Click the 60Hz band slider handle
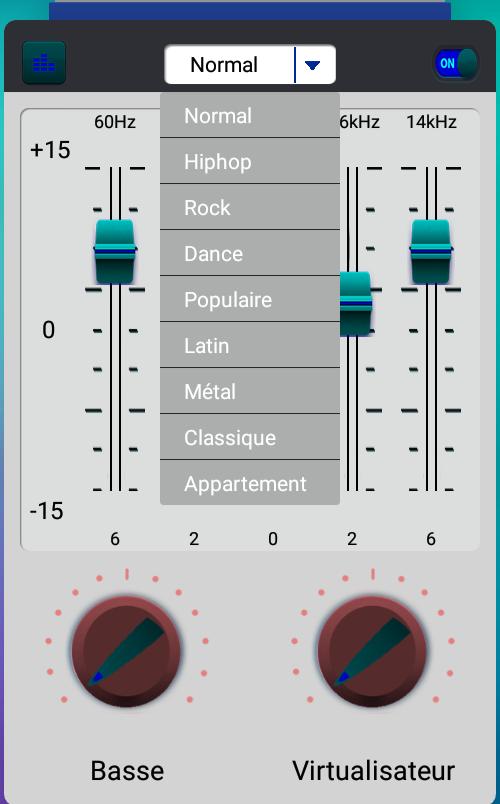Image resolution: width=500 pixels, height=804 pixels. [115, 251]
